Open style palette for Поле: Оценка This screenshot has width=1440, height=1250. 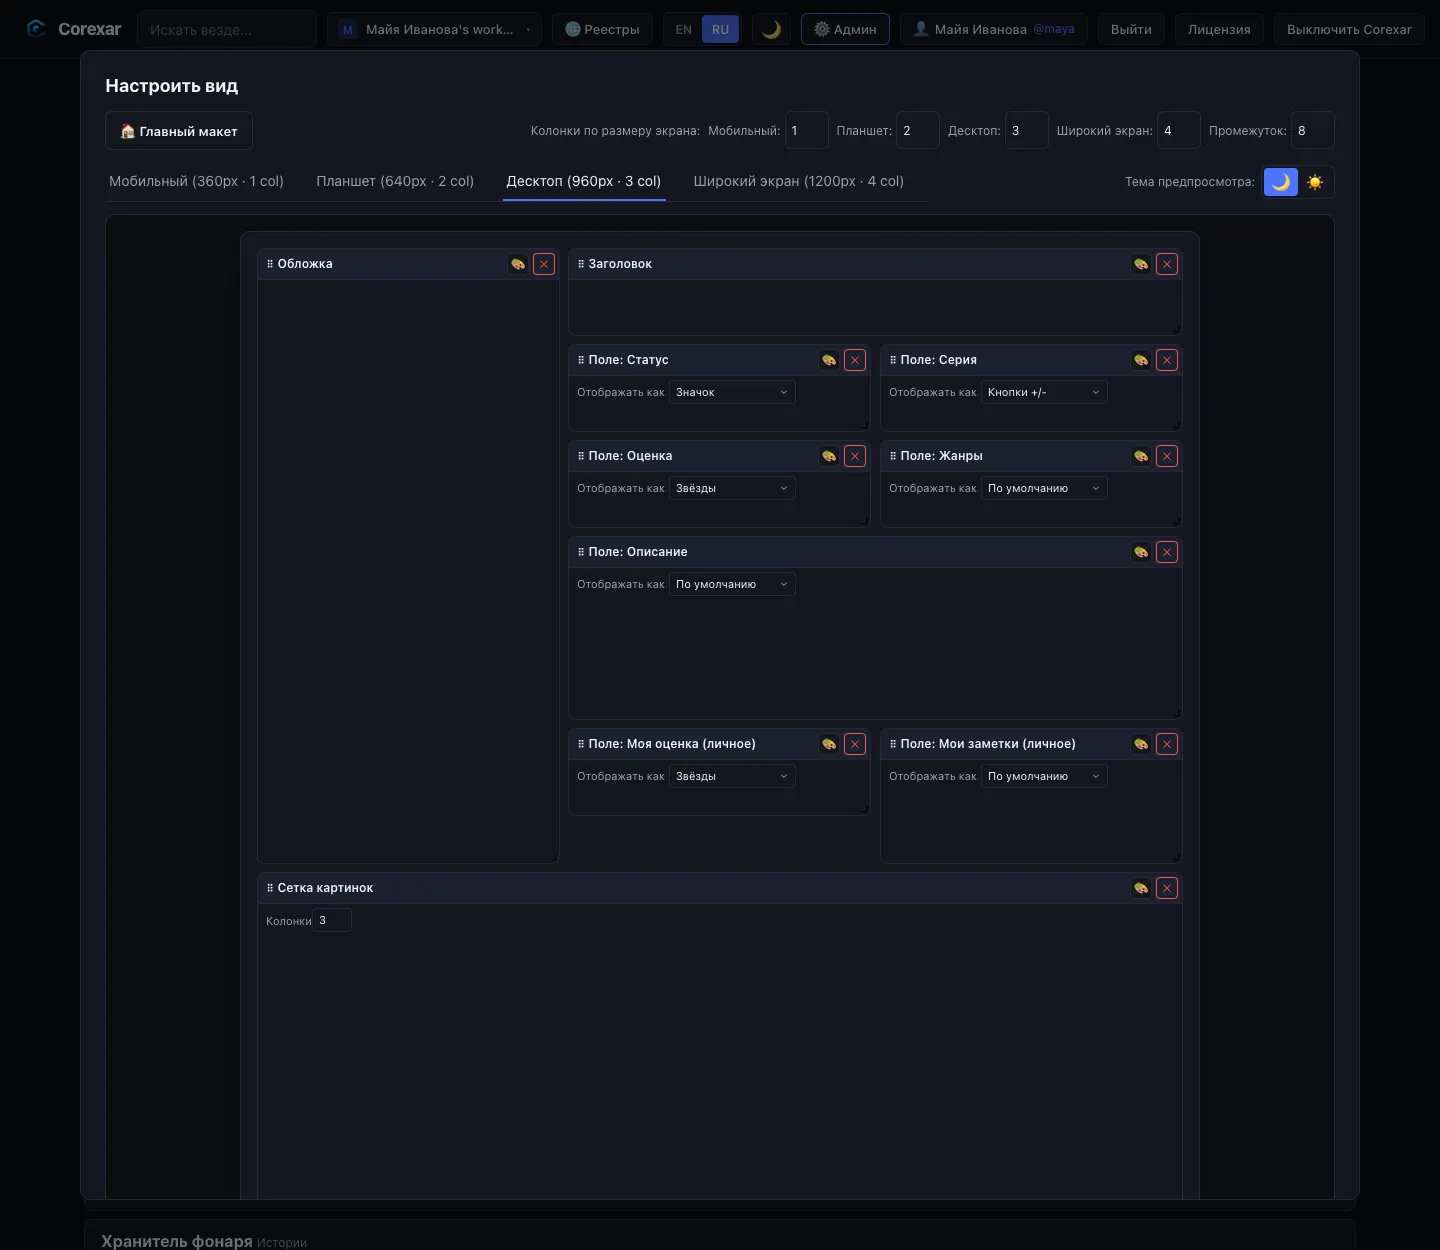pyautogui.click(x=829, y=456)
